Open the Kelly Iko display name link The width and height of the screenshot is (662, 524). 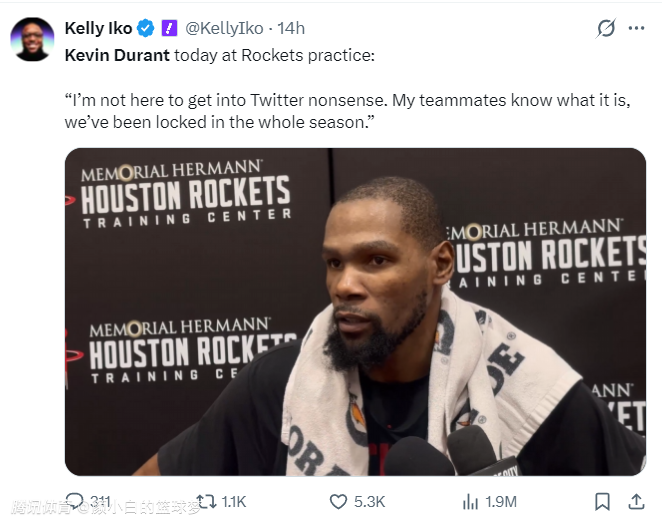[x=98, y=28]
